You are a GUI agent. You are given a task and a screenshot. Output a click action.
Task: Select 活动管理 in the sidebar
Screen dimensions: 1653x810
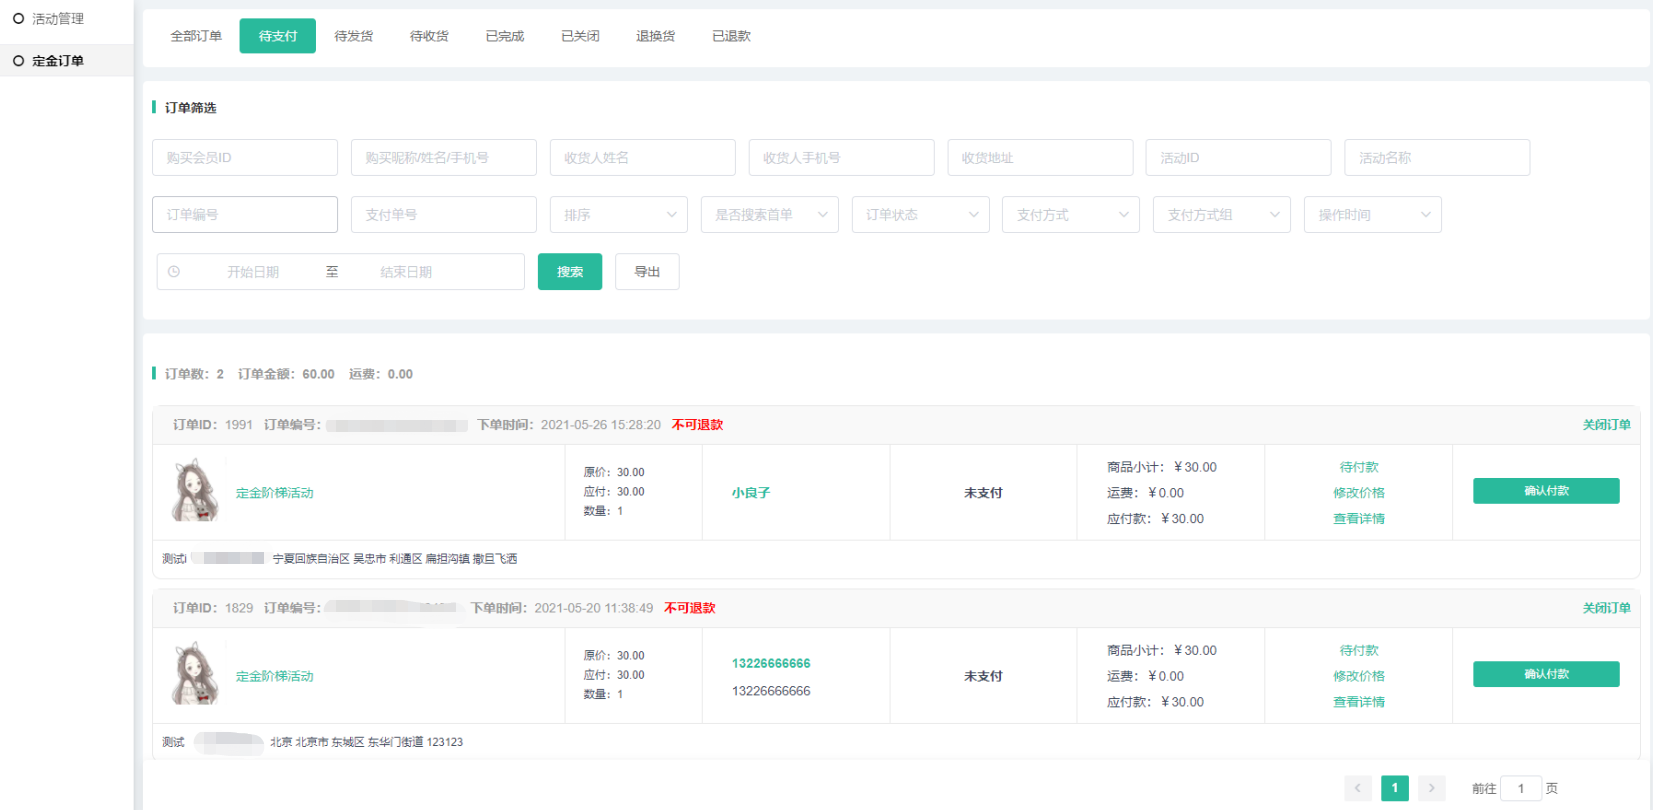tap(58, 19)
